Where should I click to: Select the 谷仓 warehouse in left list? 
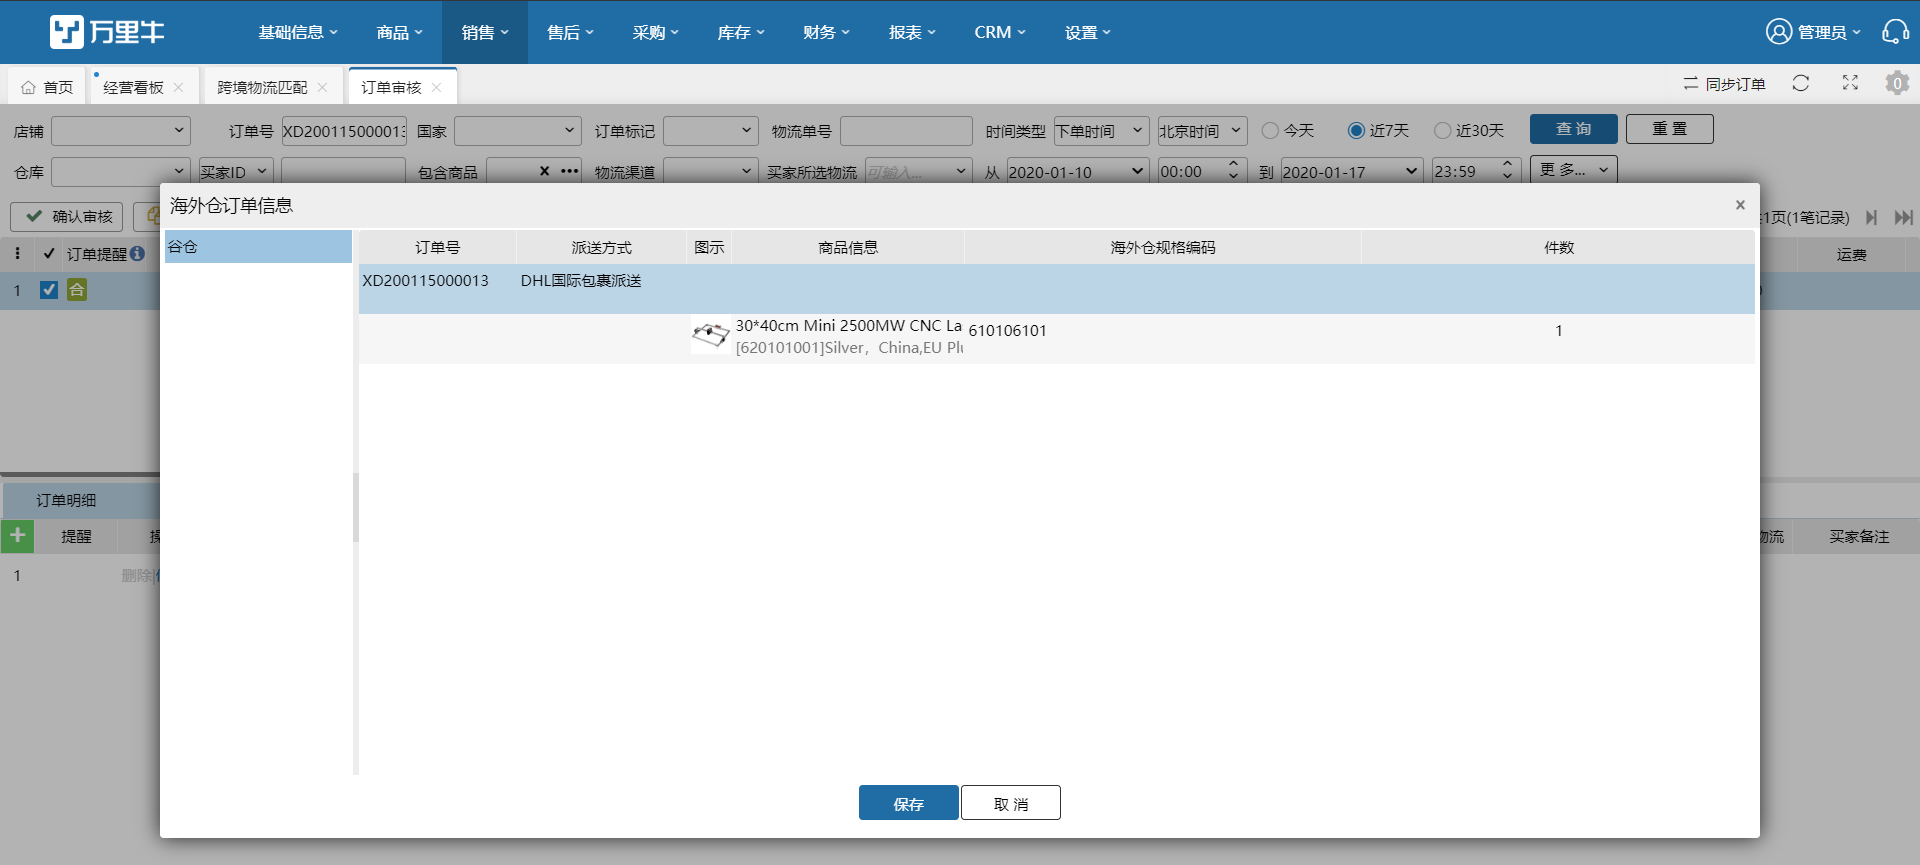point(258,247)
